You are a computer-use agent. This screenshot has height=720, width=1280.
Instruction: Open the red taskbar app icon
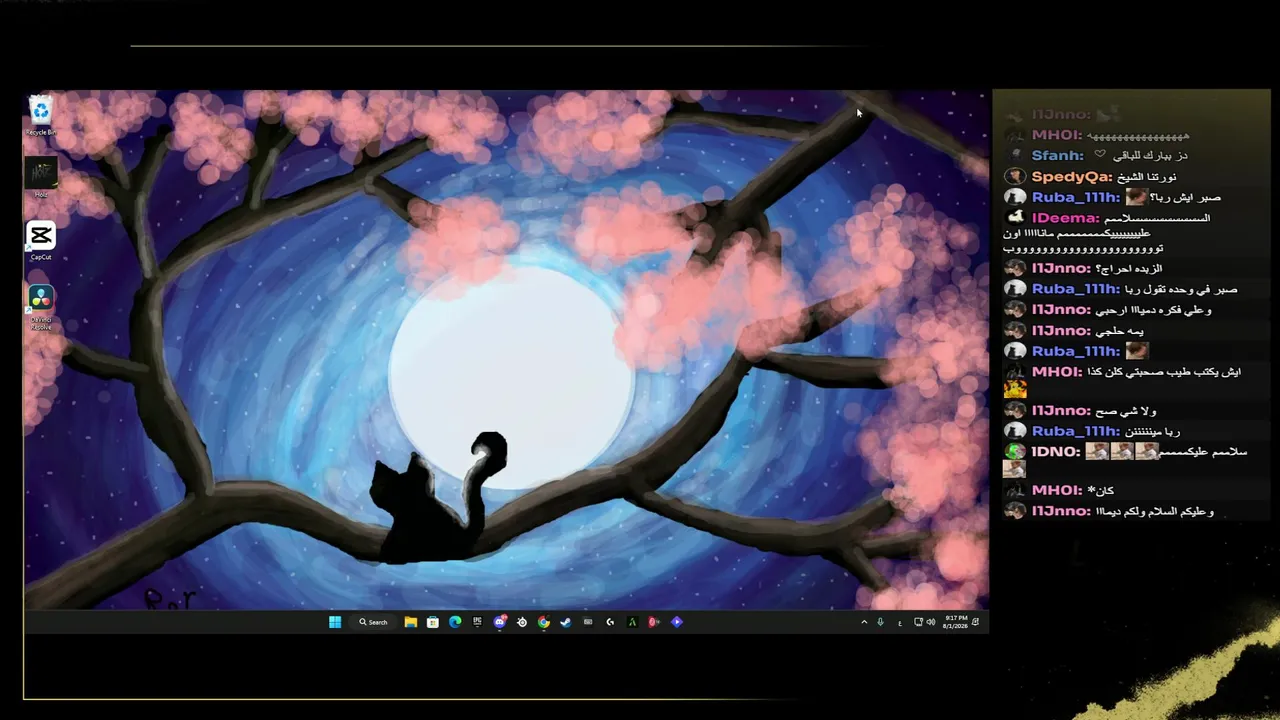[654, 622]
